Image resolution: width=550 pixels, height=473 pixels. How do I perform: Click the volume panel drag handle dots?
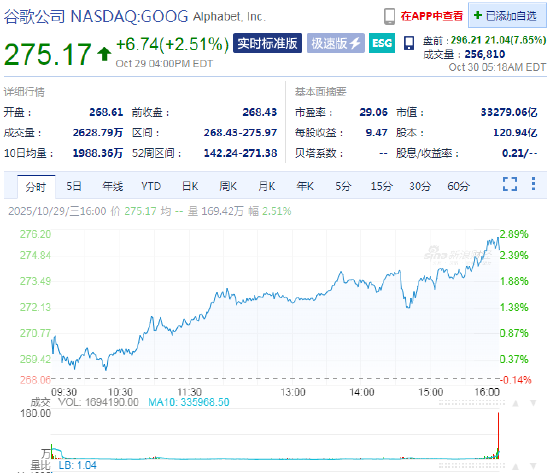pyautogui.click(x=472, y=403)
